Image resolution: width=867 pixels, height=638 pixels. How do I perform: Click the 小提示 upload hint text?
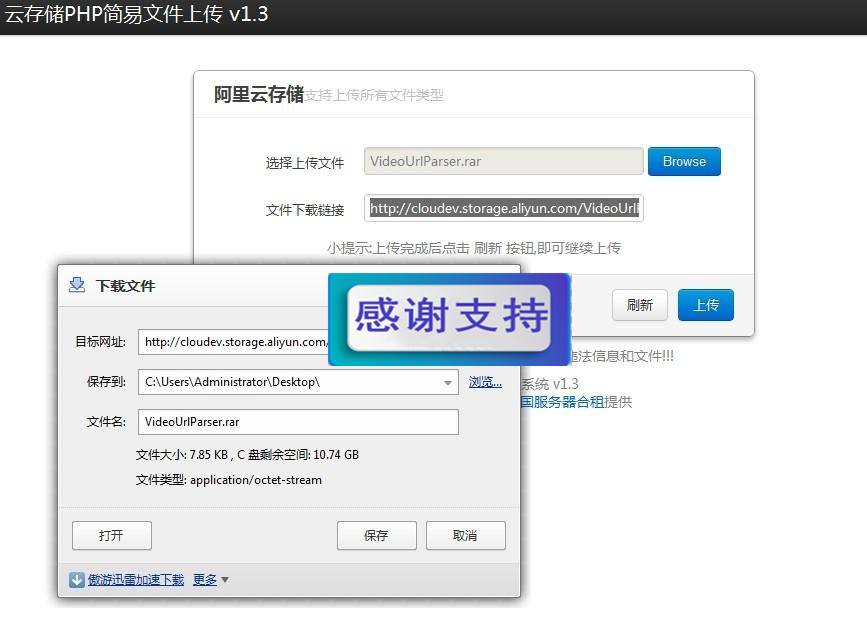[474, 248]
